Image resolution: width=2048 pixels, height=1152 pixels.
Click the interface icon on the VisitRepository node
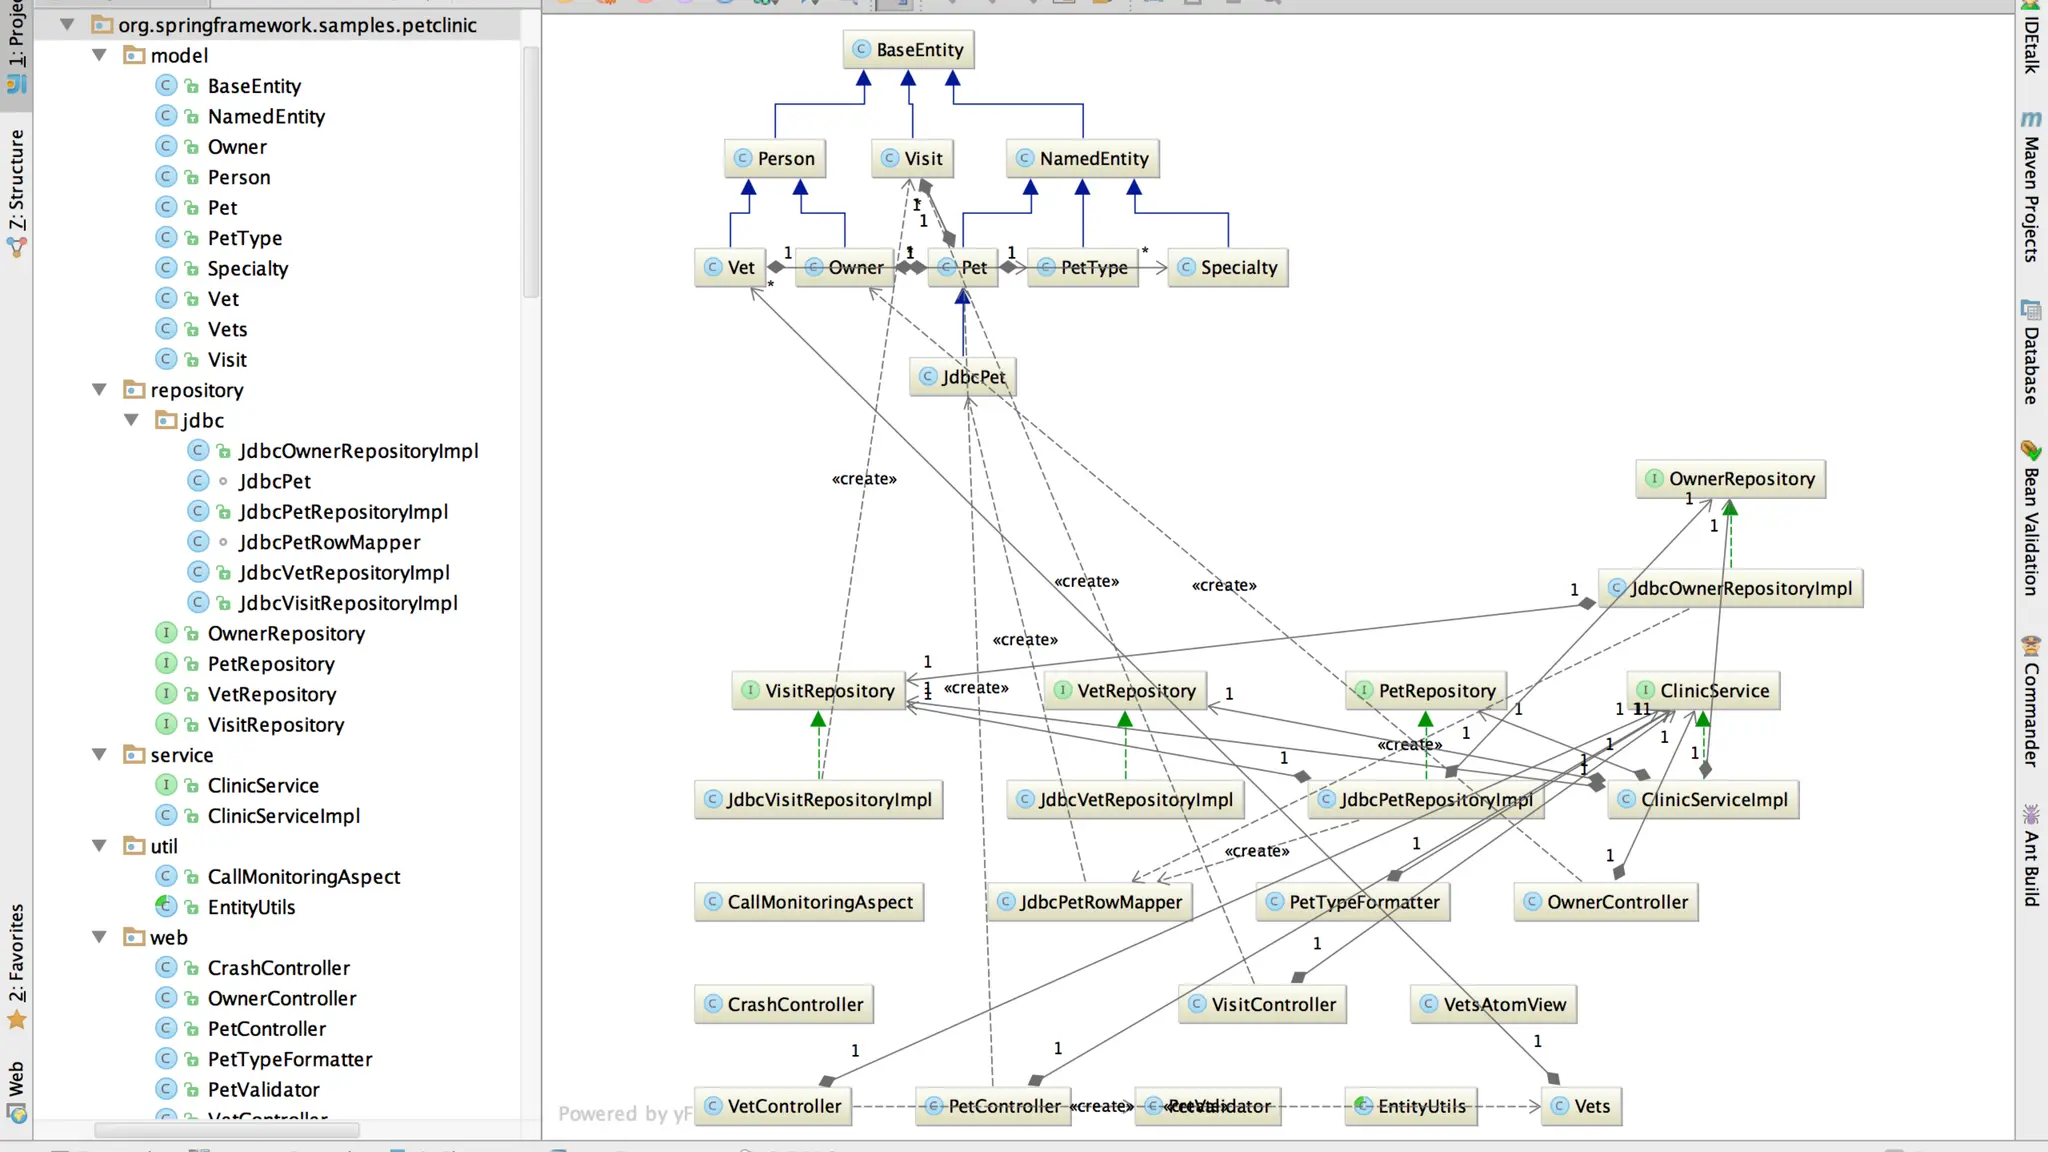coord(750,690)
